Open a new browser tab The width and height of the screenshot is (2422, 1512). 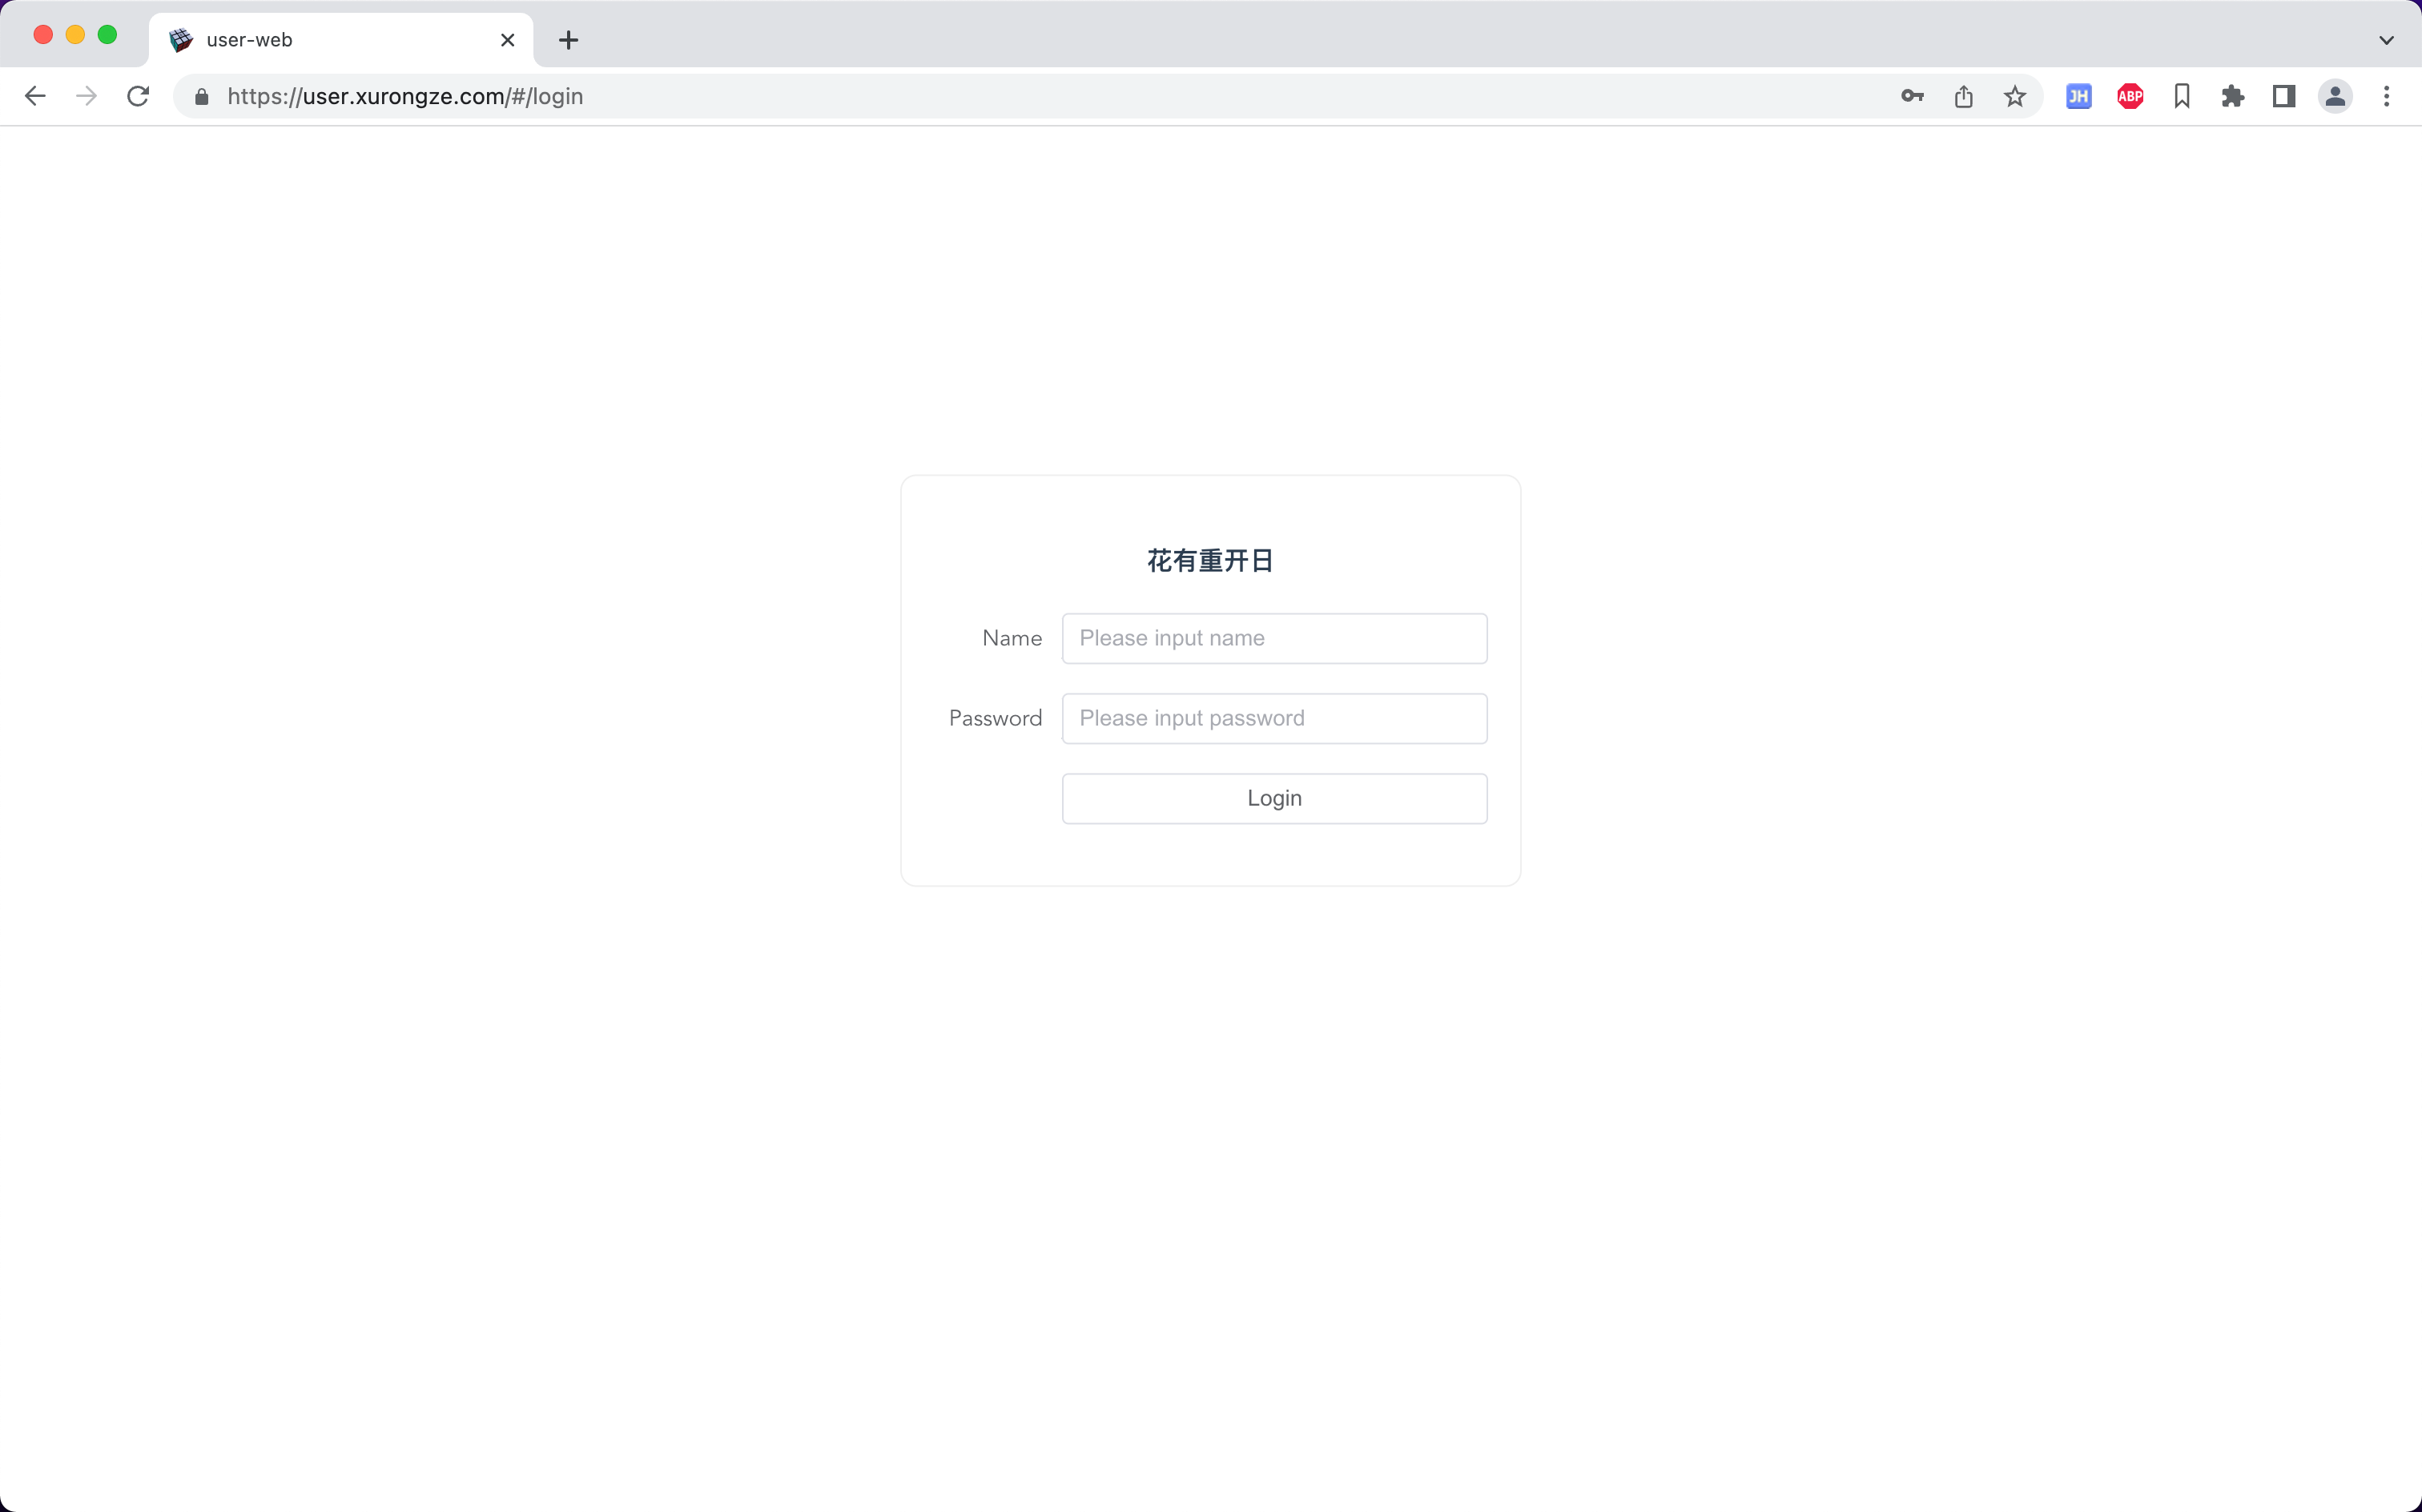tap(569, 40)
